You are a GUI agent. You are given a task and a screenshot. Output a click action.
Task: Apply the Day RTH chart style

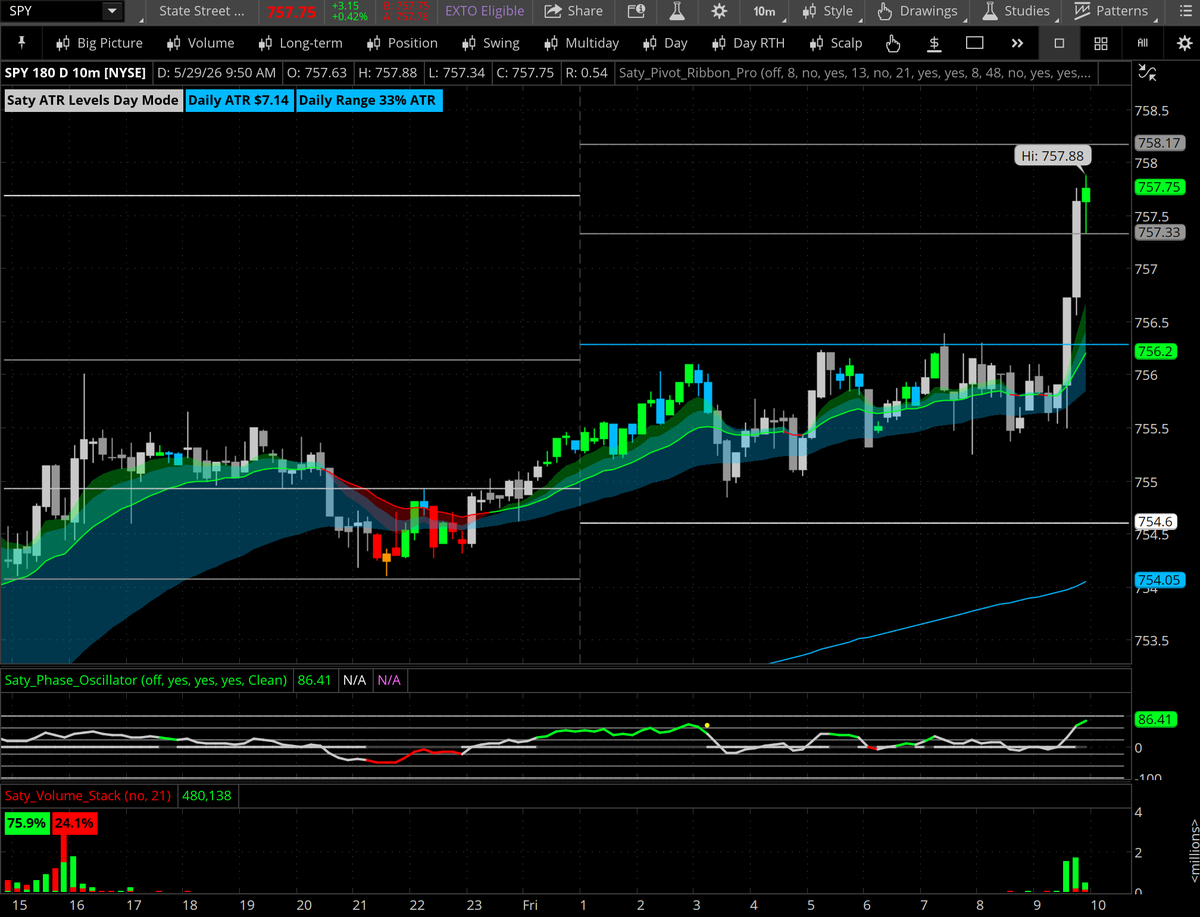click(x=748, y=43)
